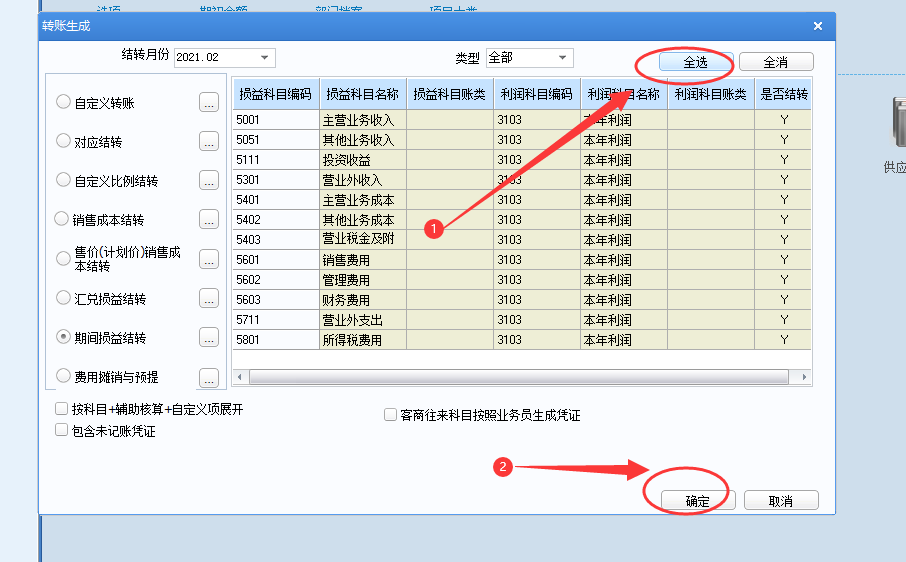
Task: Enable 按科目+辅助核算+自定义项展开 checkbox
Action: (61, 409)
